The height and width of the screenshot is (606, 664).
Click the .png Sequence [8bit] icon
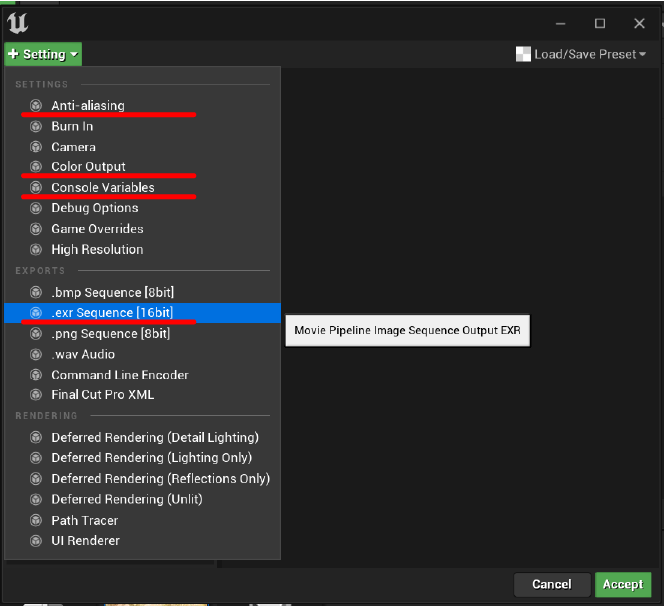point(36,334)
